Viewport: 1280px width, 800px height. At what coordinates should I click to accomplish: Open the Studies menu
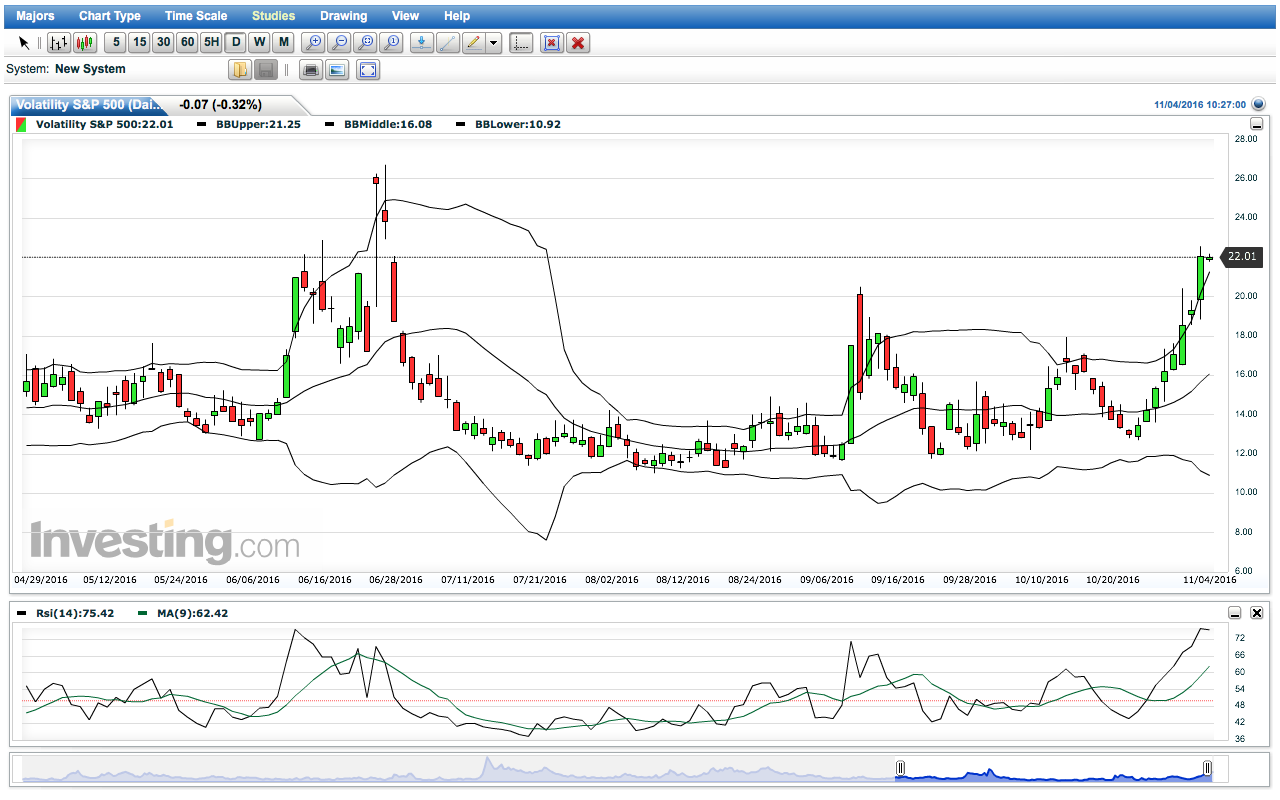pos(273,16)
